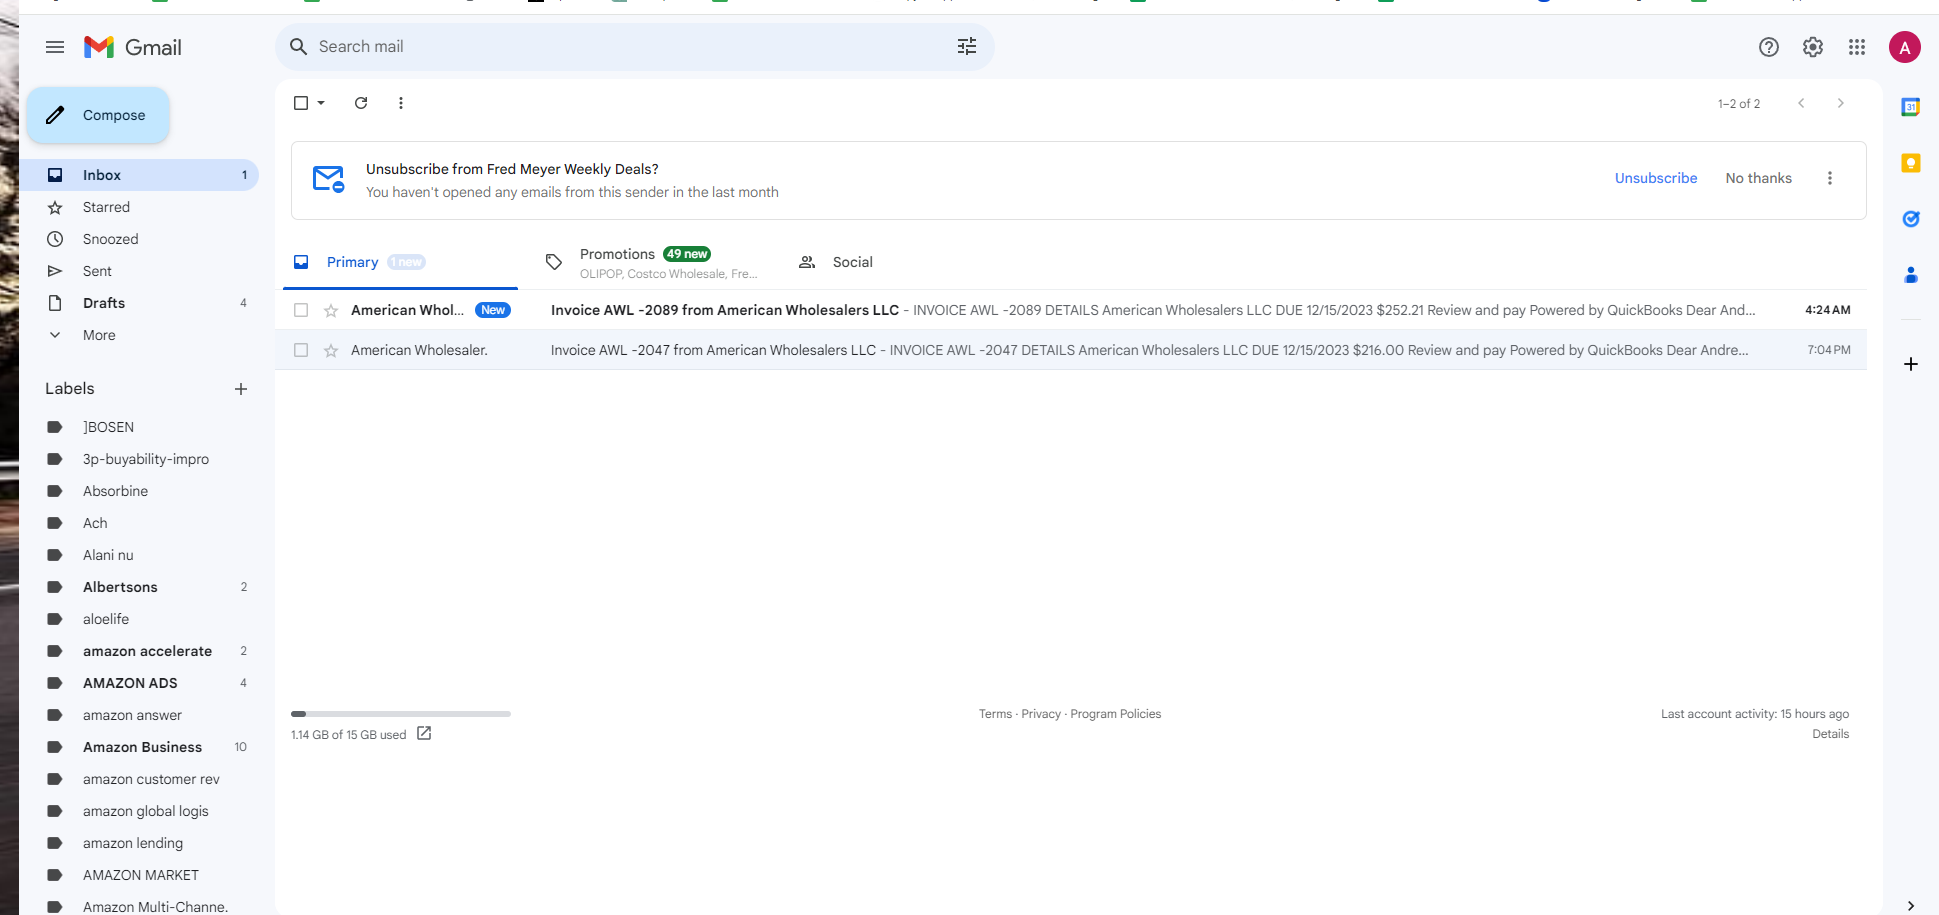This screenshot has height=915, width=1939.
Task: Open the Inbox folder
Action: click(140, 175)
